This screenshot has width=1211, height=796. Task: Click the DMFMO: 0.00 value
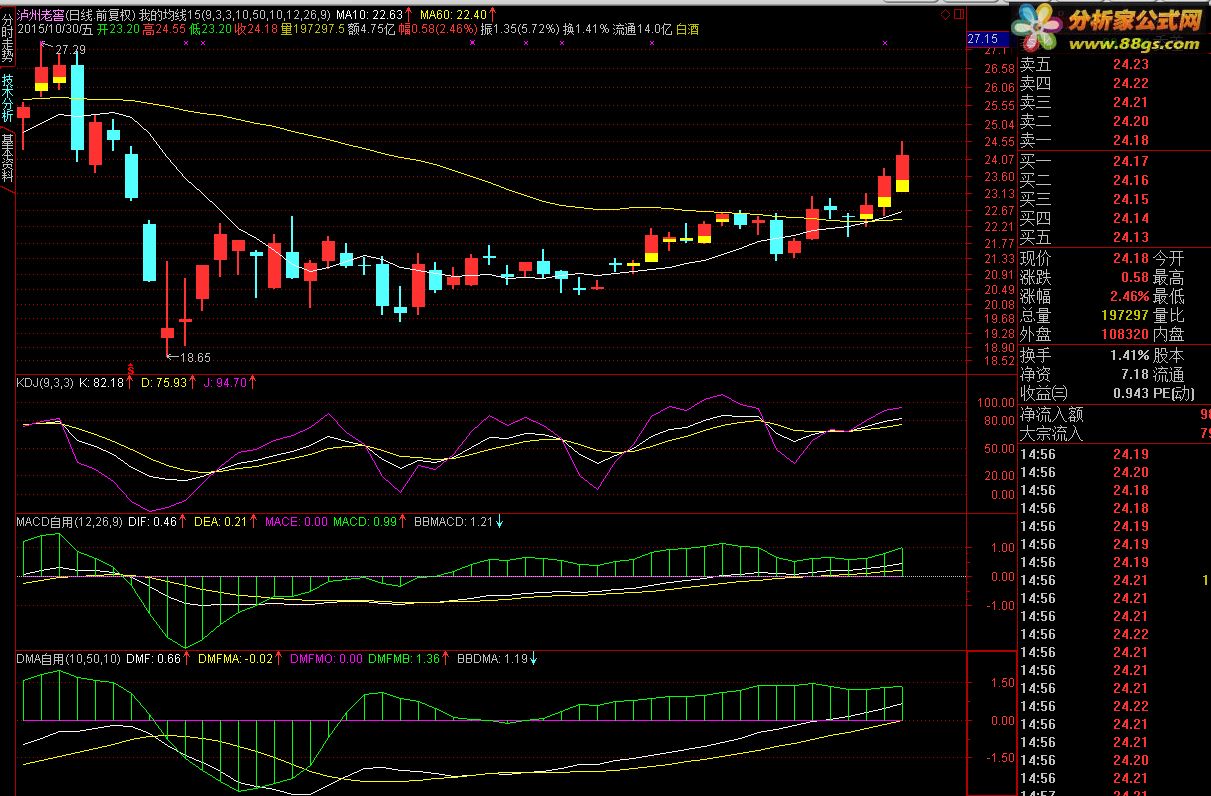click(325, 659)
